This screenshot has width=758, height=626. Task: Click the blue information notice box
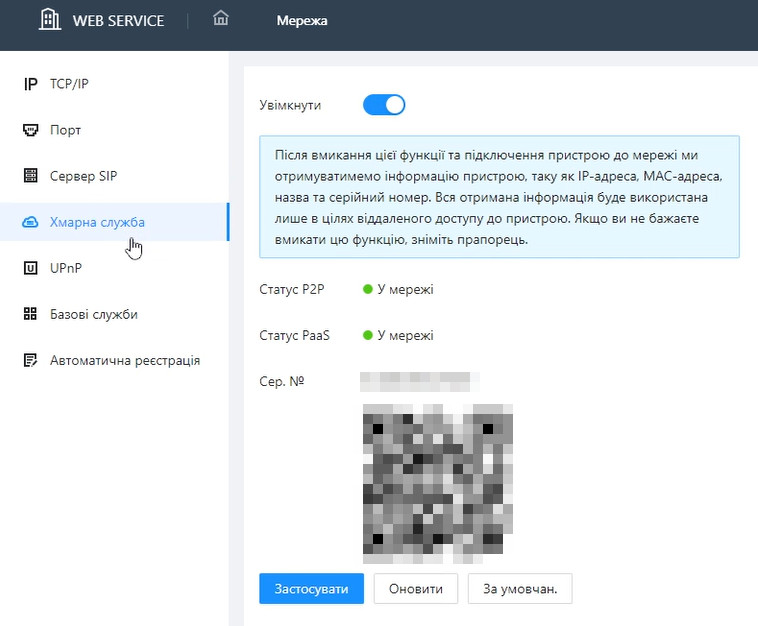499,198
